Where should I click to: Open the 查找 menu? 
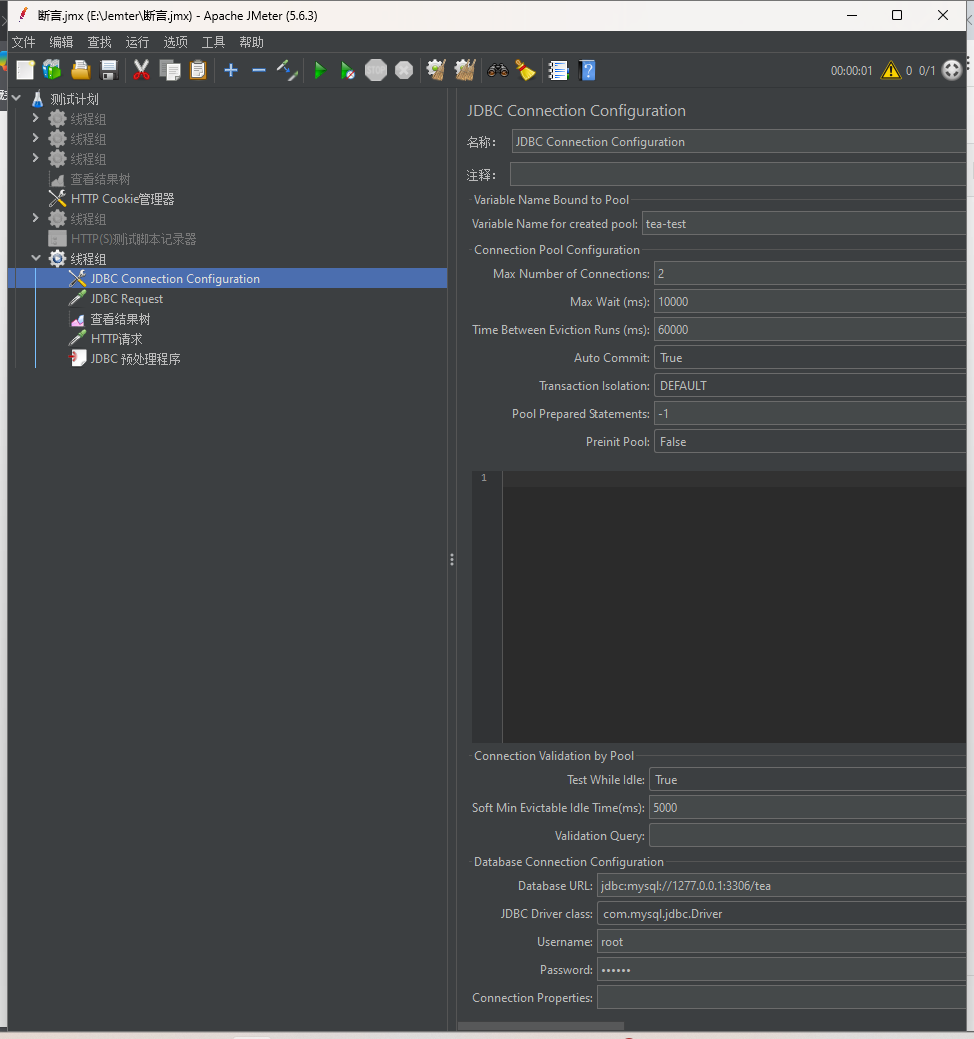tap(99, 42)
